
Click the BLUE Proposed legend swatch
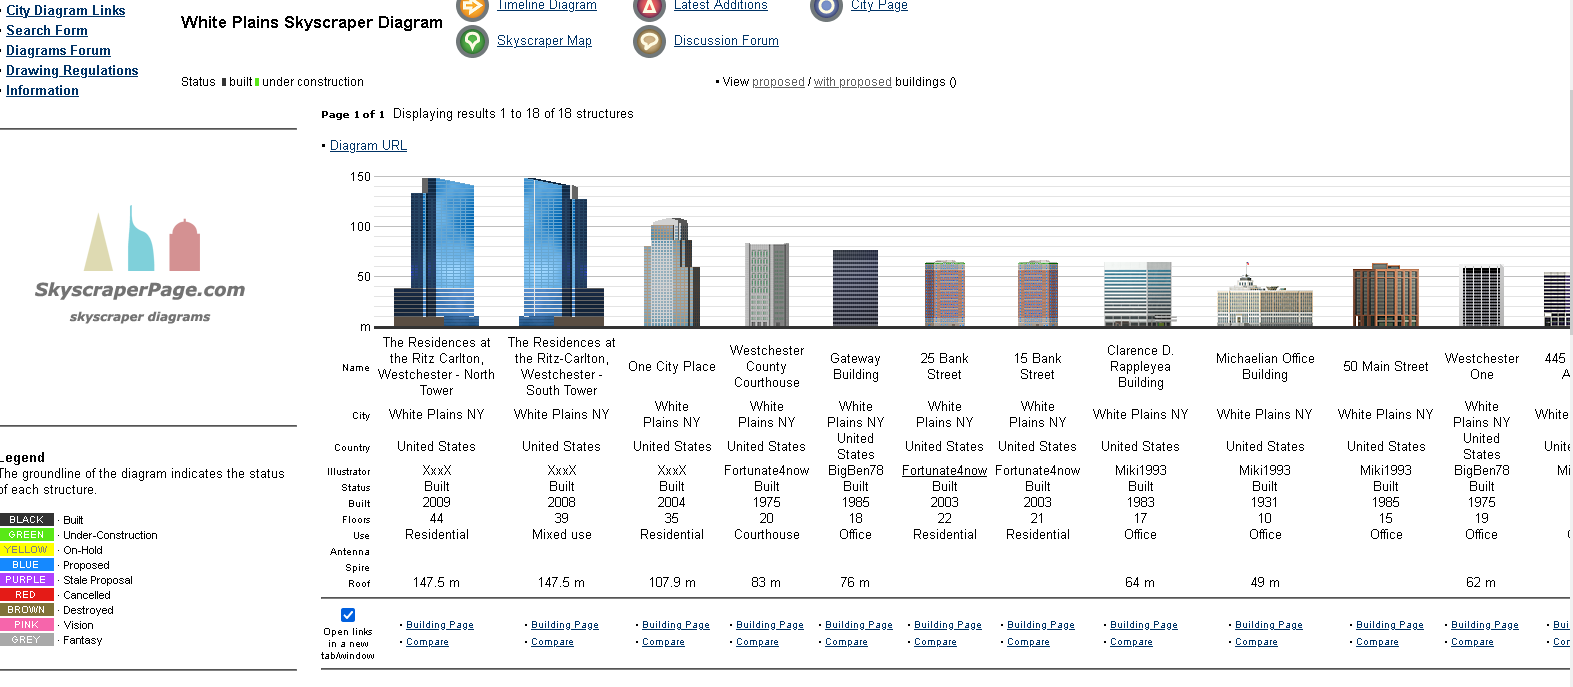point(26,565)
